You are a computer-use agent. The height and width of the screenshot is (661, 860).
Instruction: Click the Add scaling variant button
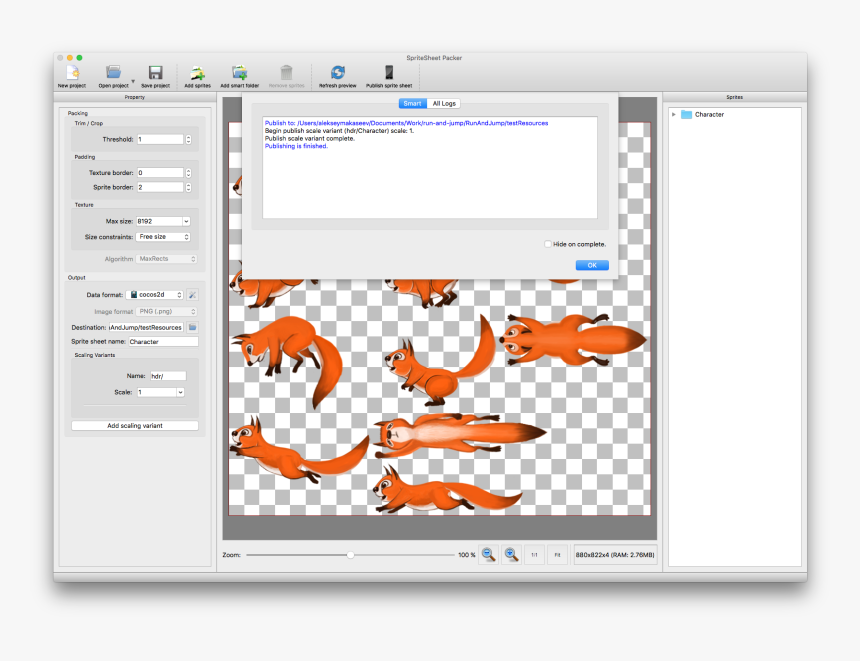[134, 426]
